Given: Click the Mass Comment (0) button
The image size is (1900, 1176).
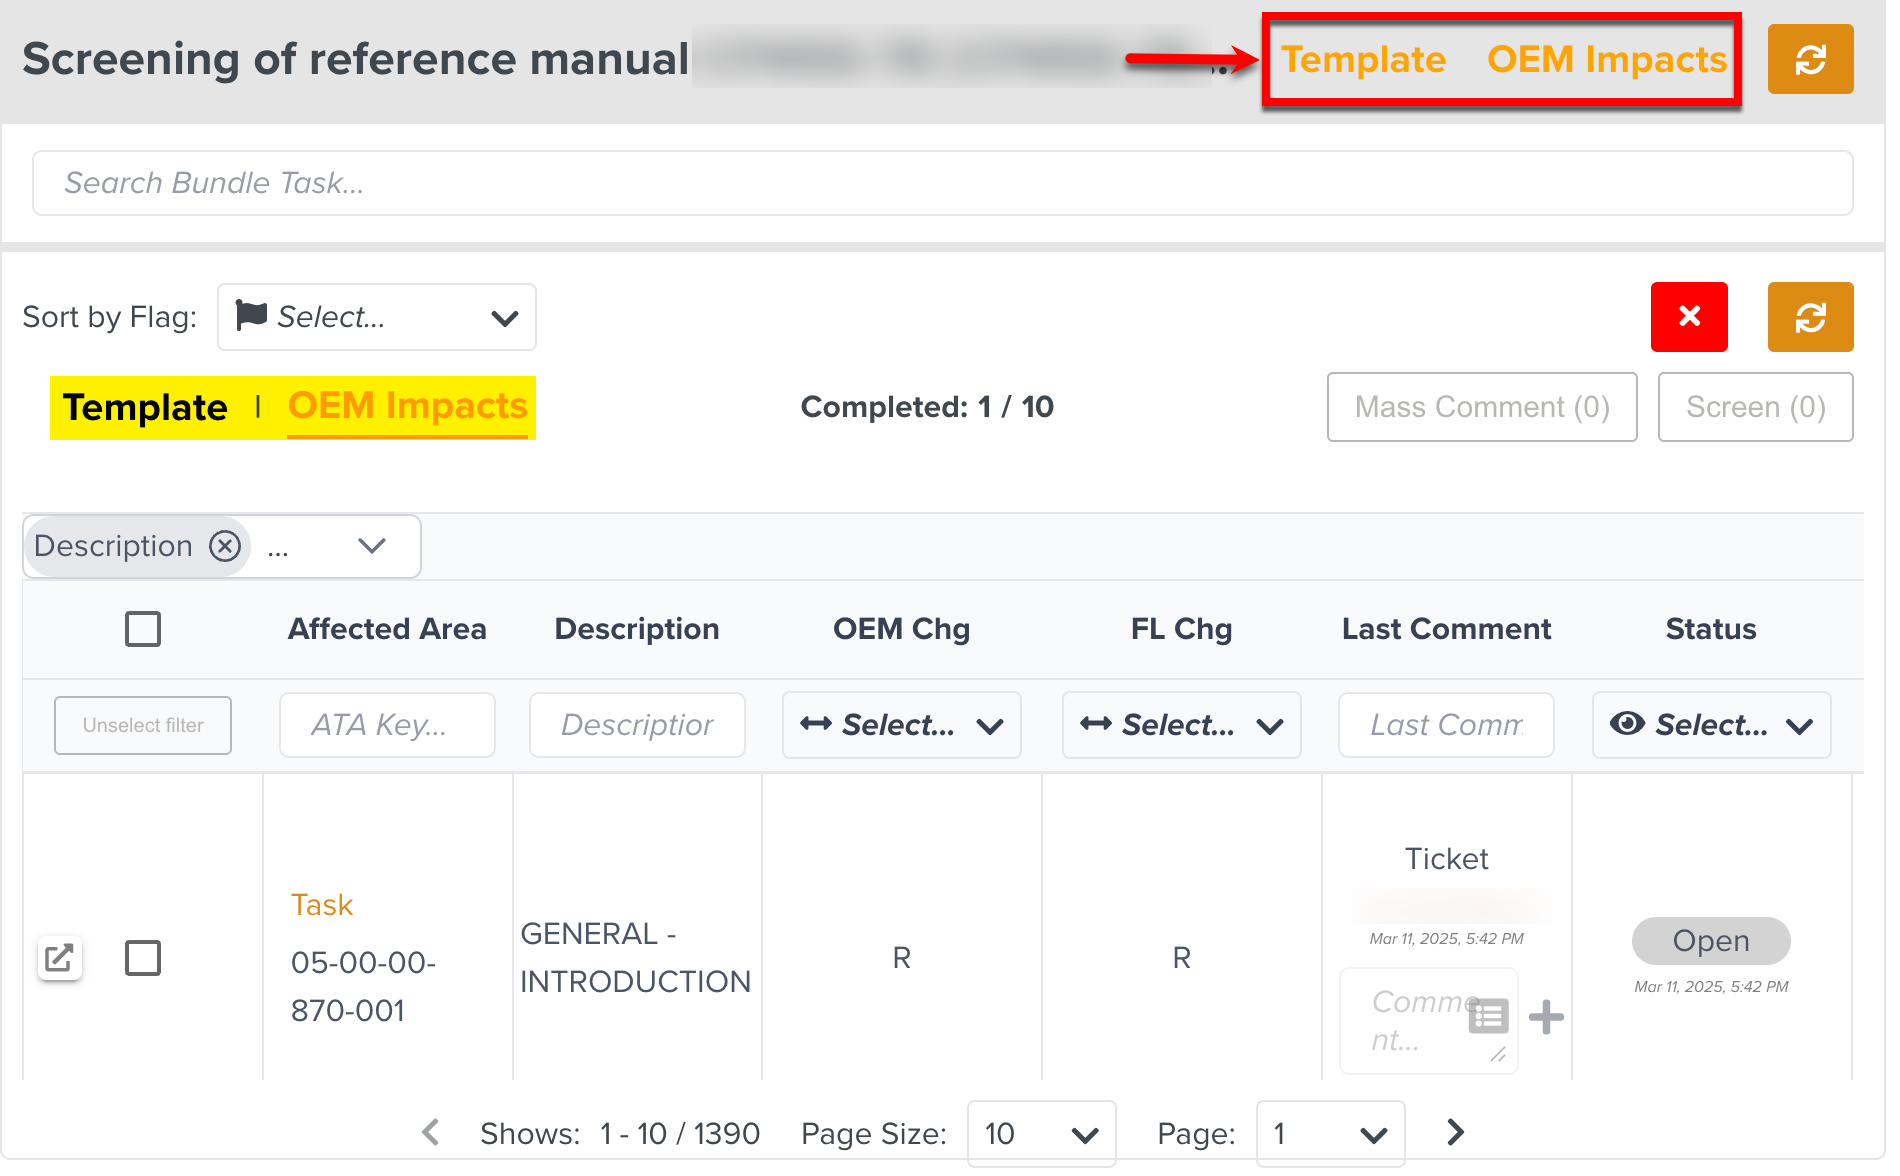Looking at the screenshot, I should [x=1481, y=407].
